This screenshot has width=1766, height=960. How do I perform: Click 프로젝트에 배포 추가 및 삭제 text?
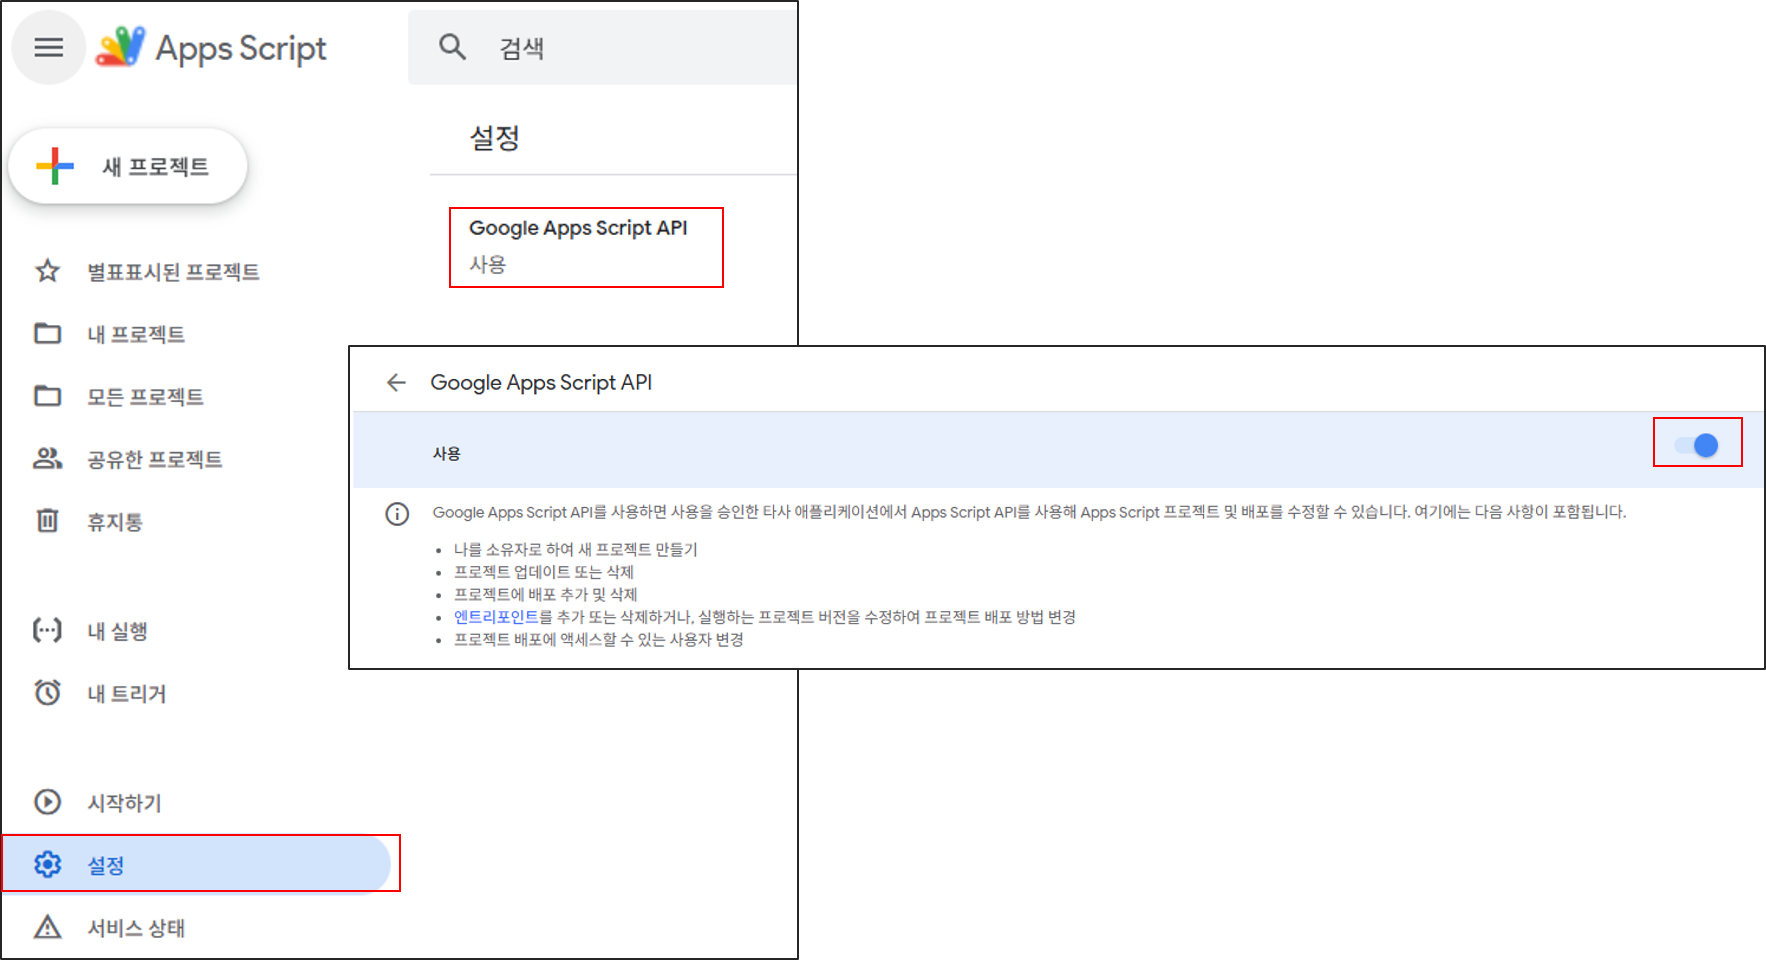click(x=546, y=594)
